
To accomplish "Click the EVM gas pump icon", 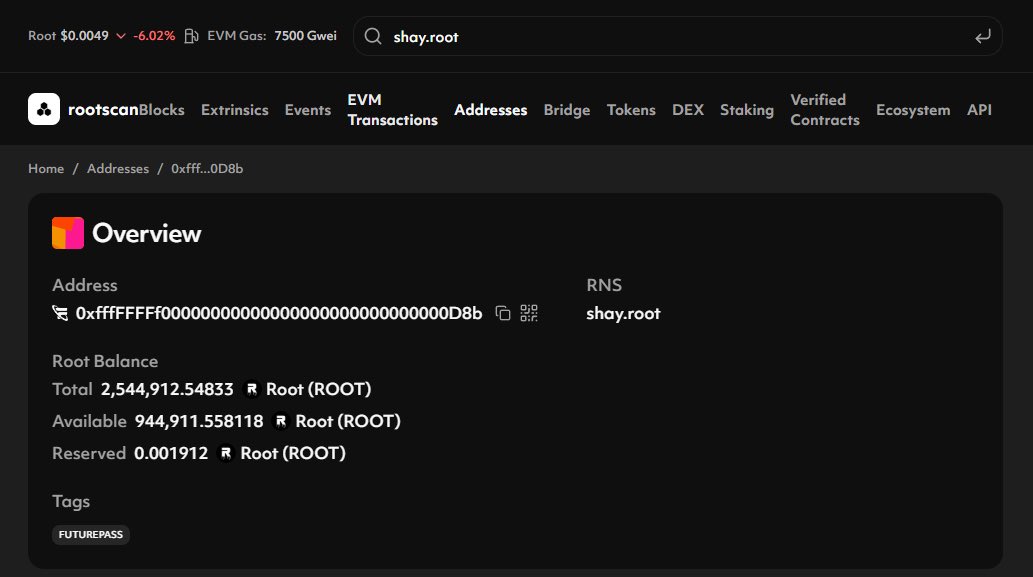I will (191, 36).
